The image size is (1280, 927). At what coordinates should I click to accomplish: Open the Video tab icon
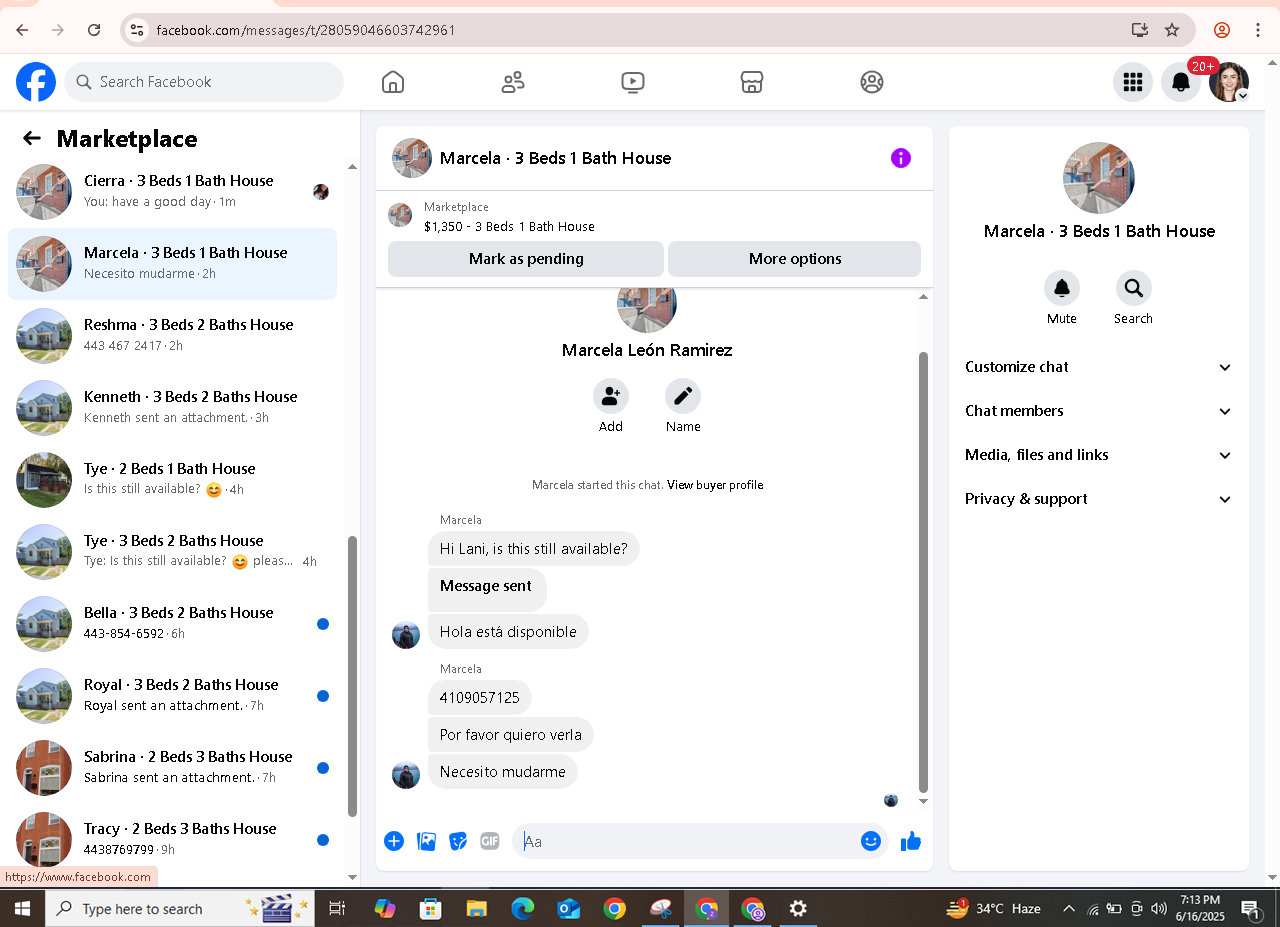(x=633, y=82)
